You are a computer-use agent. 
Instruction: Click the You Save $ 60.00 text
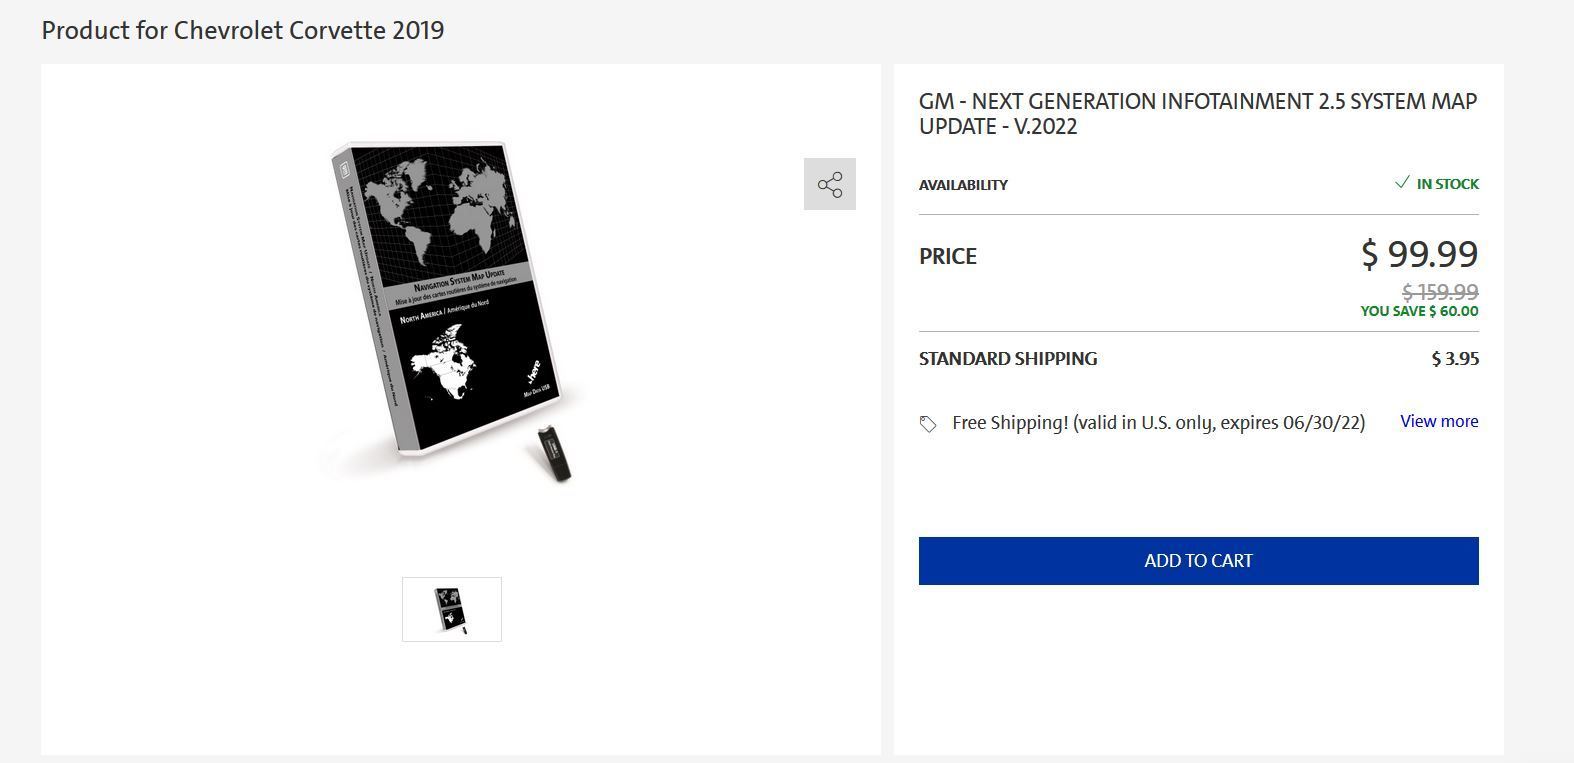(1419, 311)
